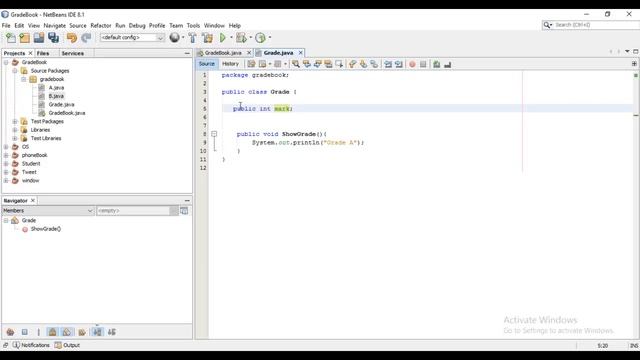The image size is (640, 360).
Task: Toggle Rectangular Selection in editor toolbar
Action: (x=339, y=64)
